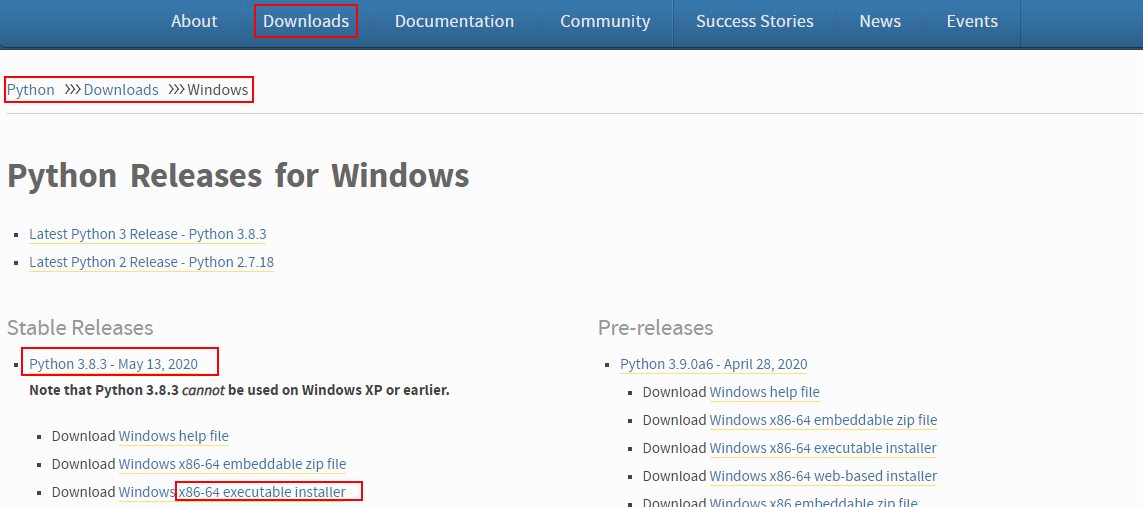Screen dimensions: 1143x507
Task: Download Windows help file under Stable Releases
Action: (x=174, y=436)
